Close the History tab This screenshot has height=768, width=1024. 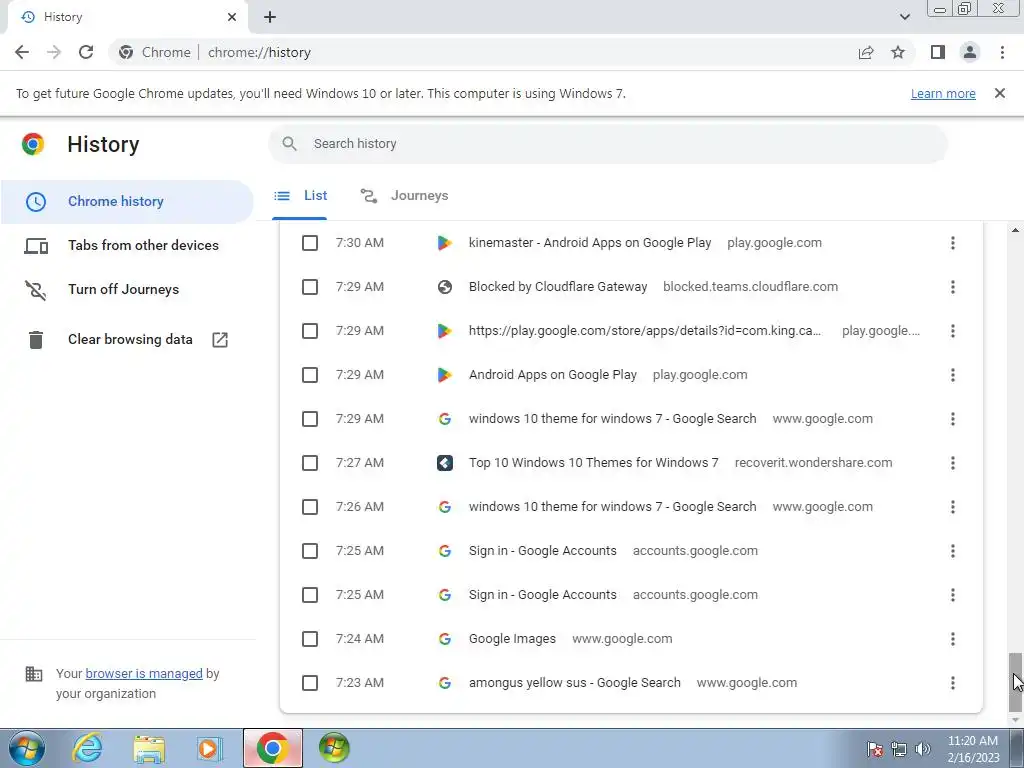232,17
